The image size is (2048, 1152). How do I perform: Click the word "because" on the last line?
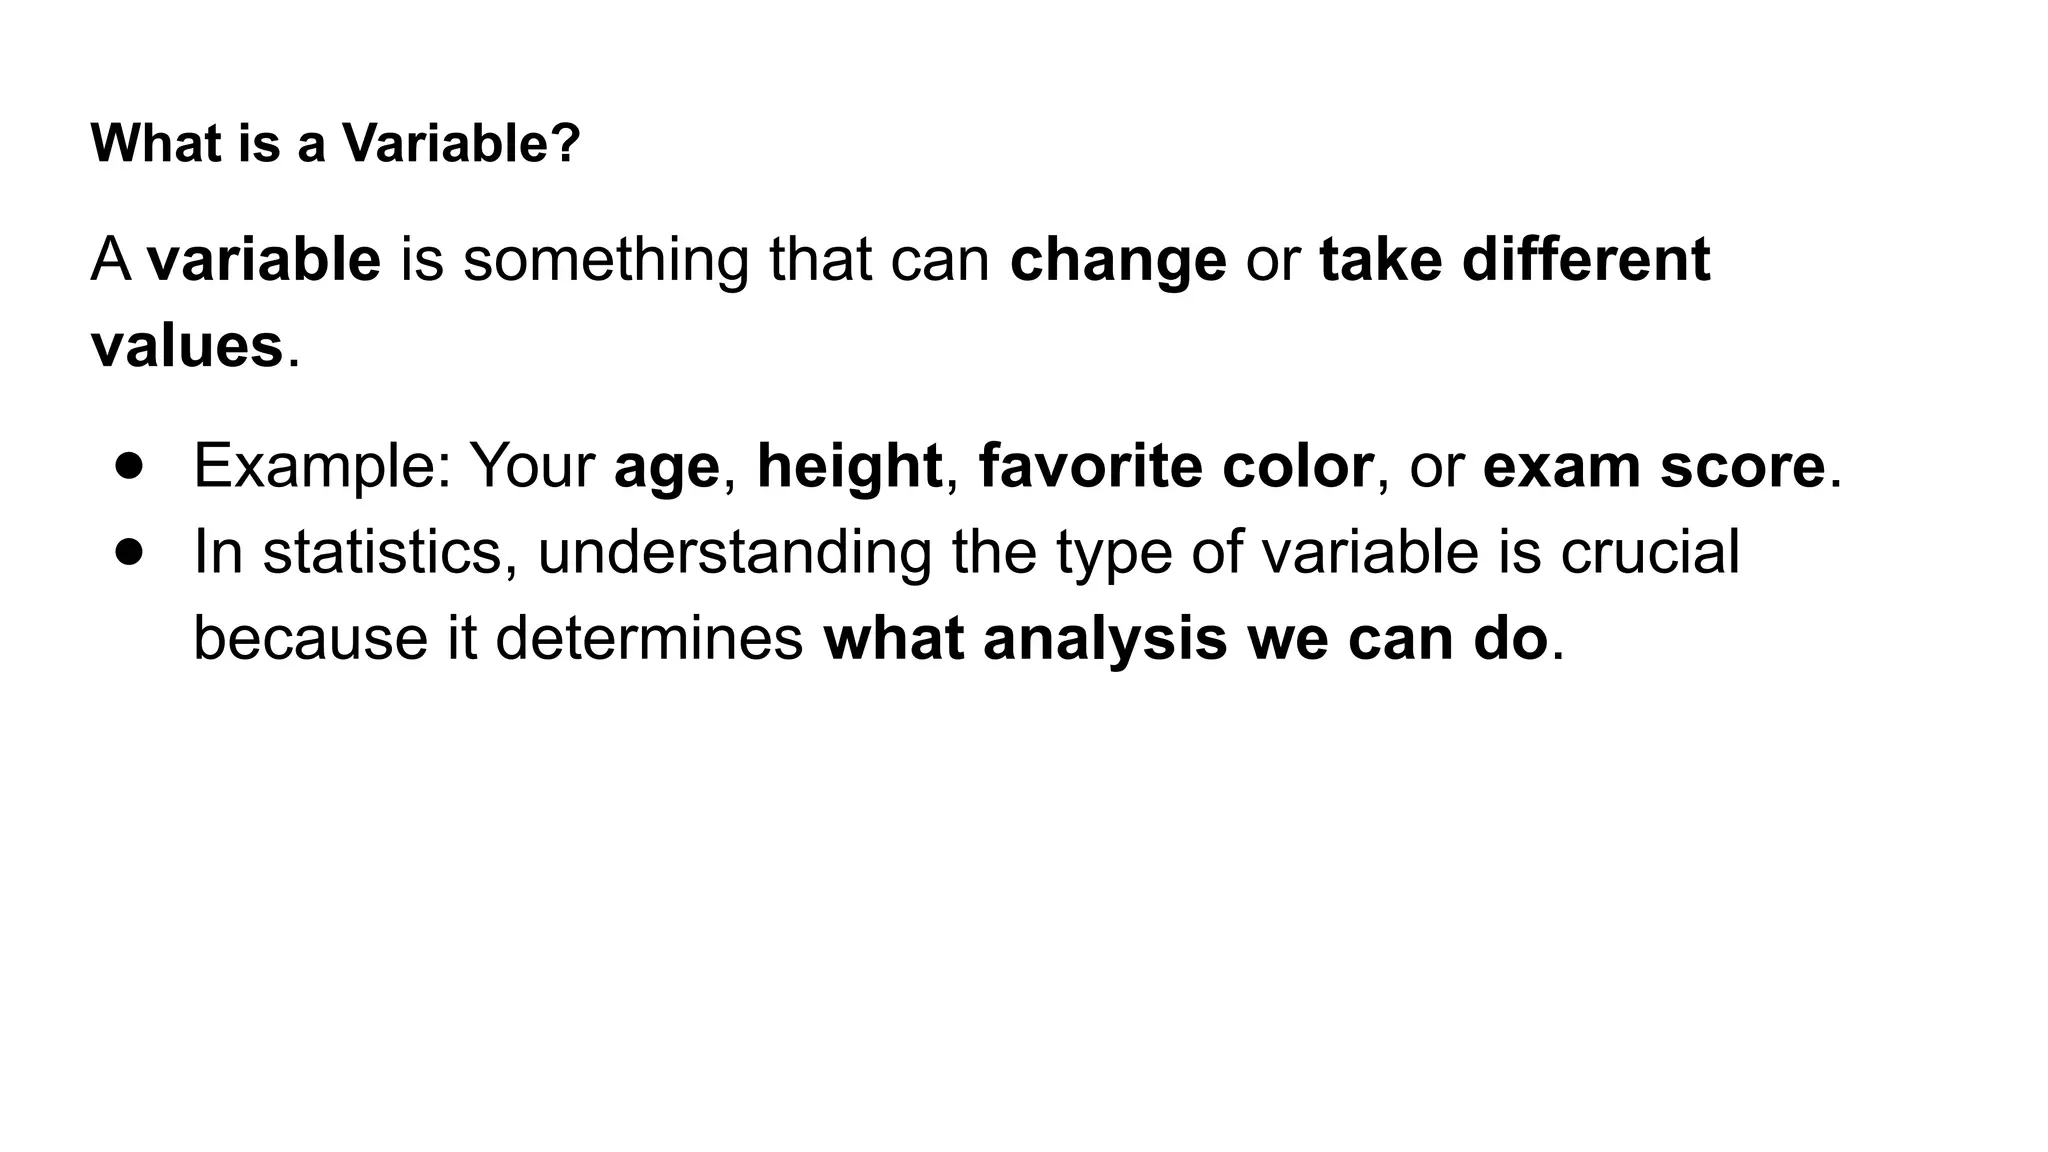coord(310,638)
